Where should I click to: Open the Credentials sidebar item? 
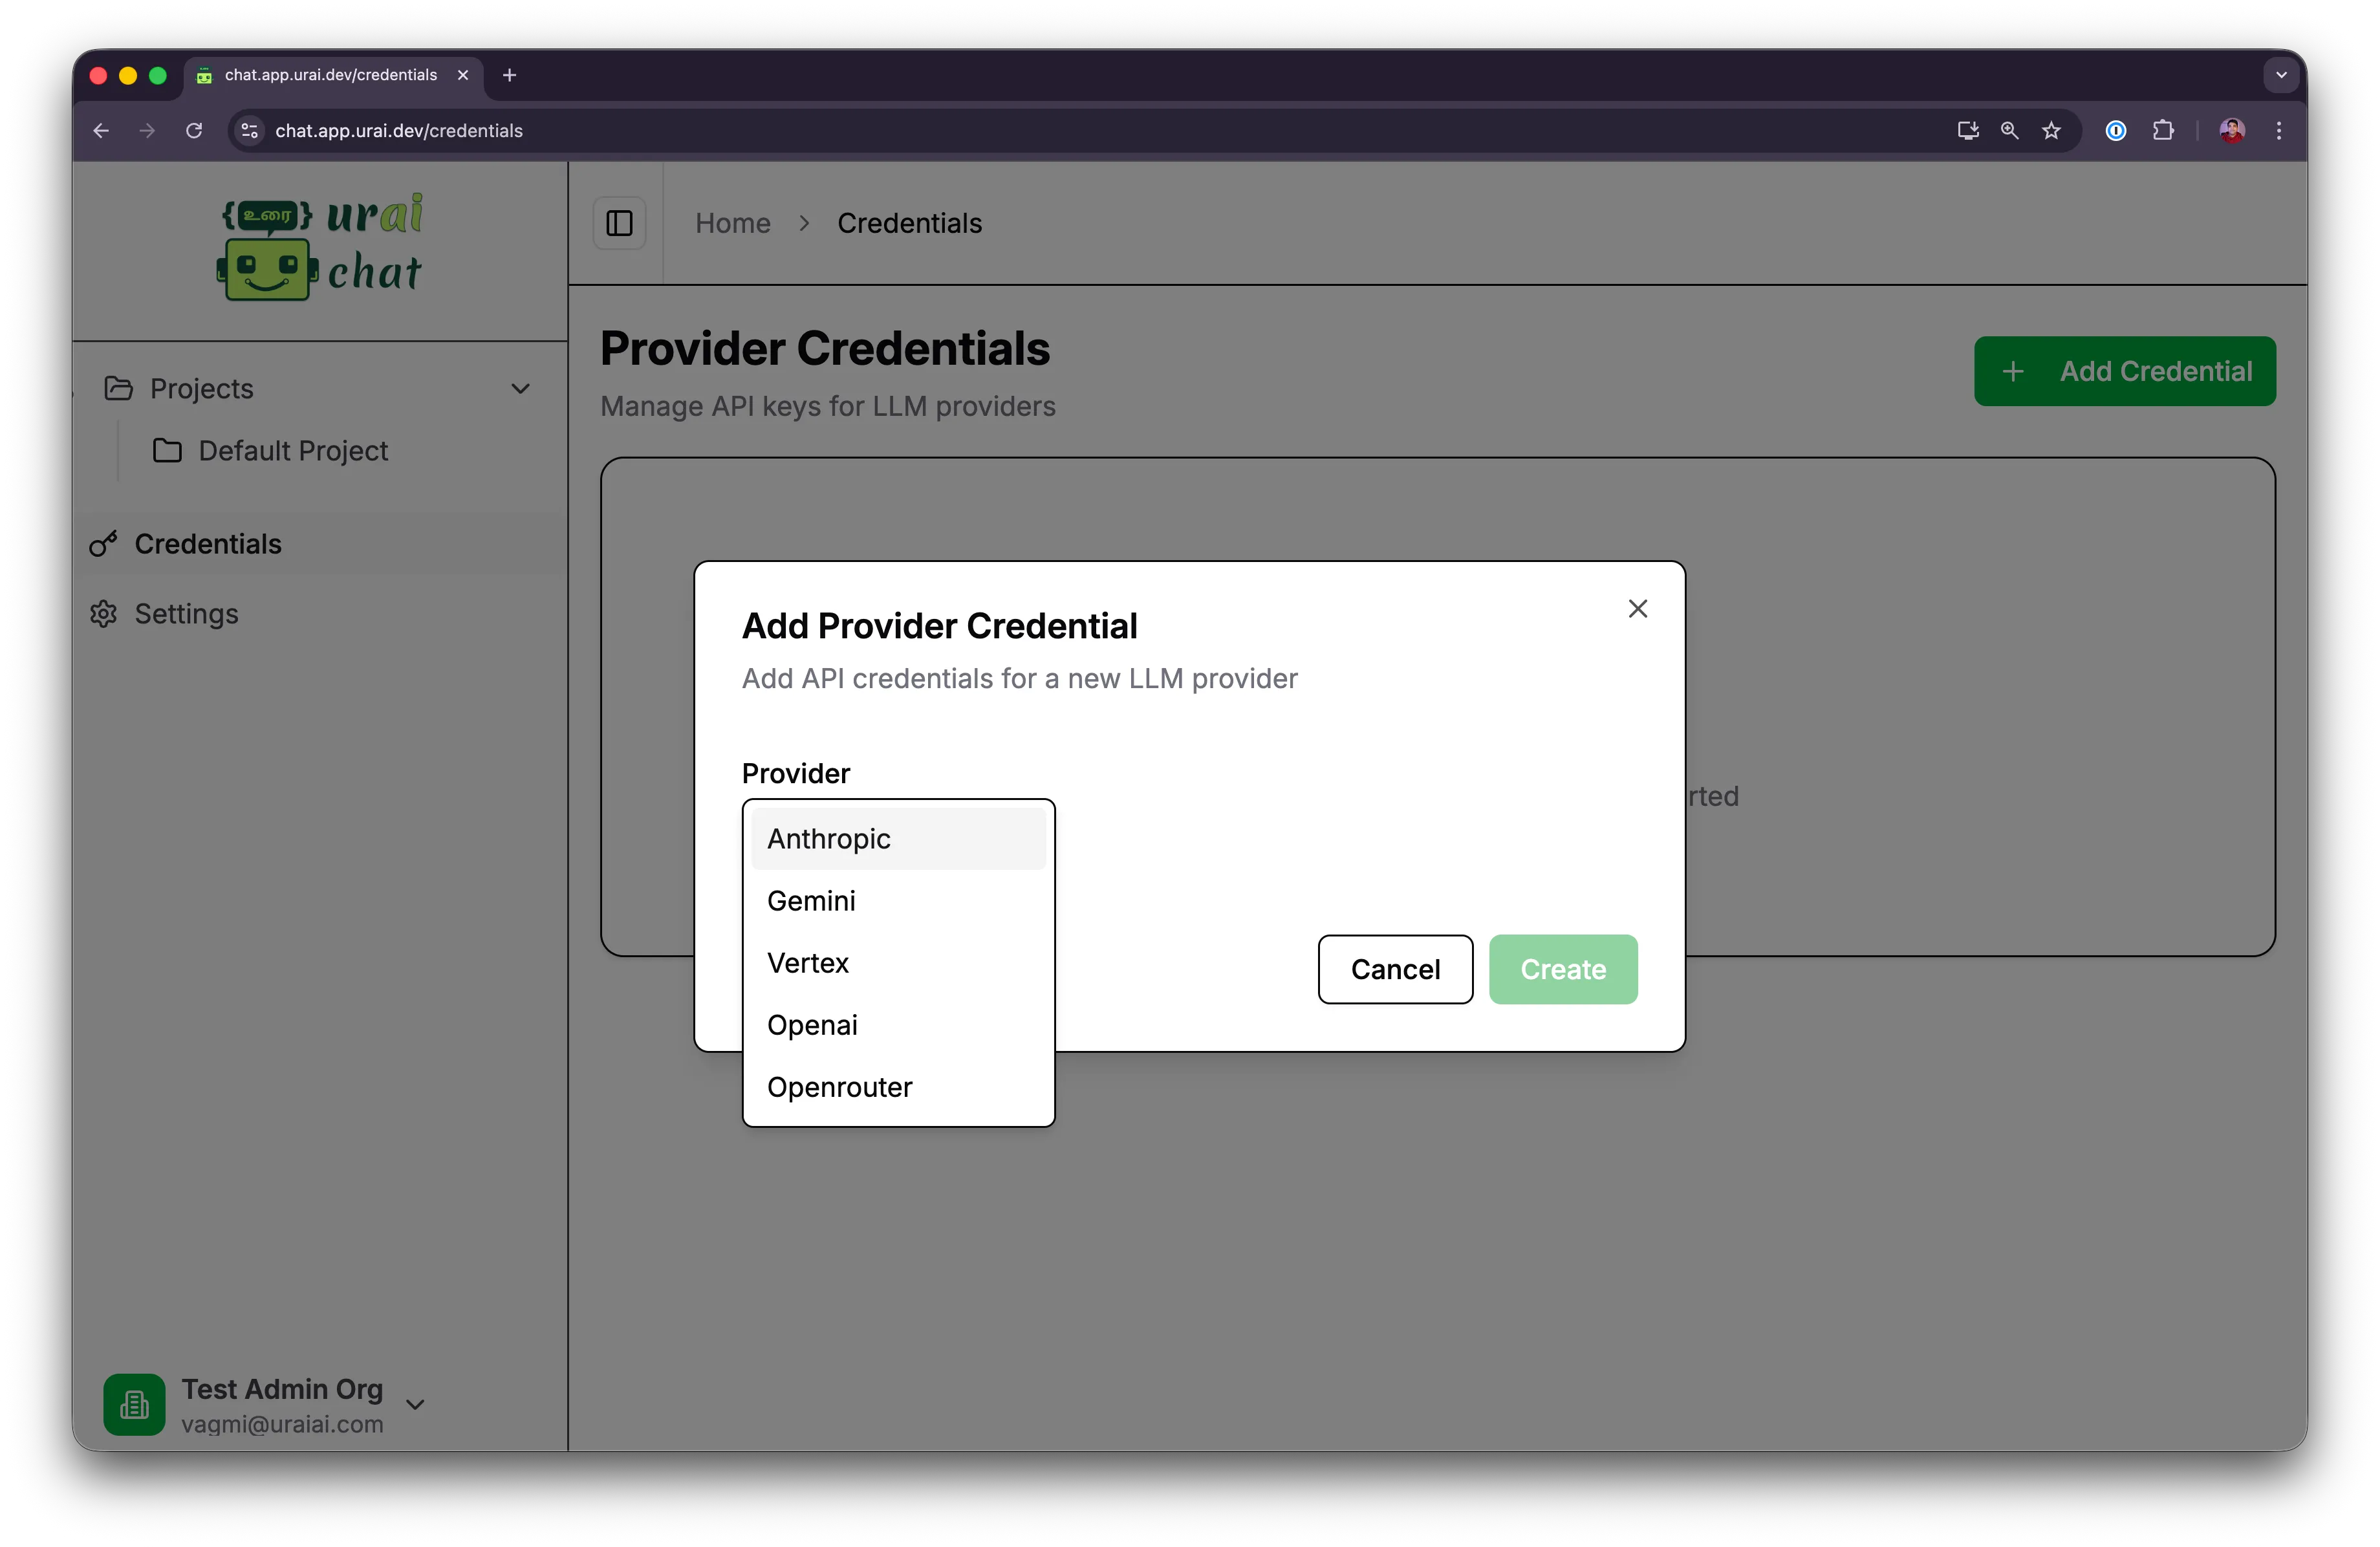tap(320, 544)
